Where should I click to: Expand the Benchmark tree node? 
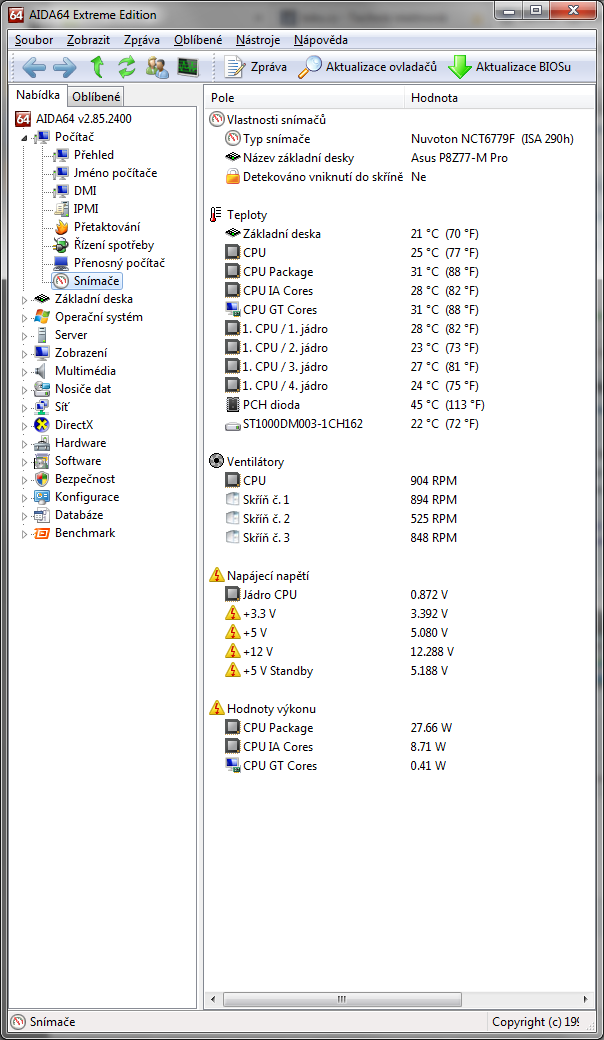click(x=25, y=533)
